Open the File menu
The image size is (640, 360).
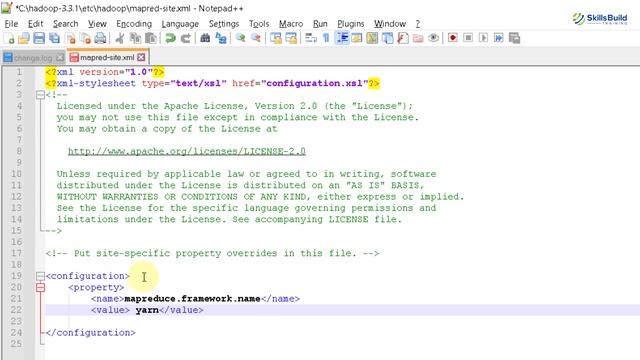click(x=11, y=24)
